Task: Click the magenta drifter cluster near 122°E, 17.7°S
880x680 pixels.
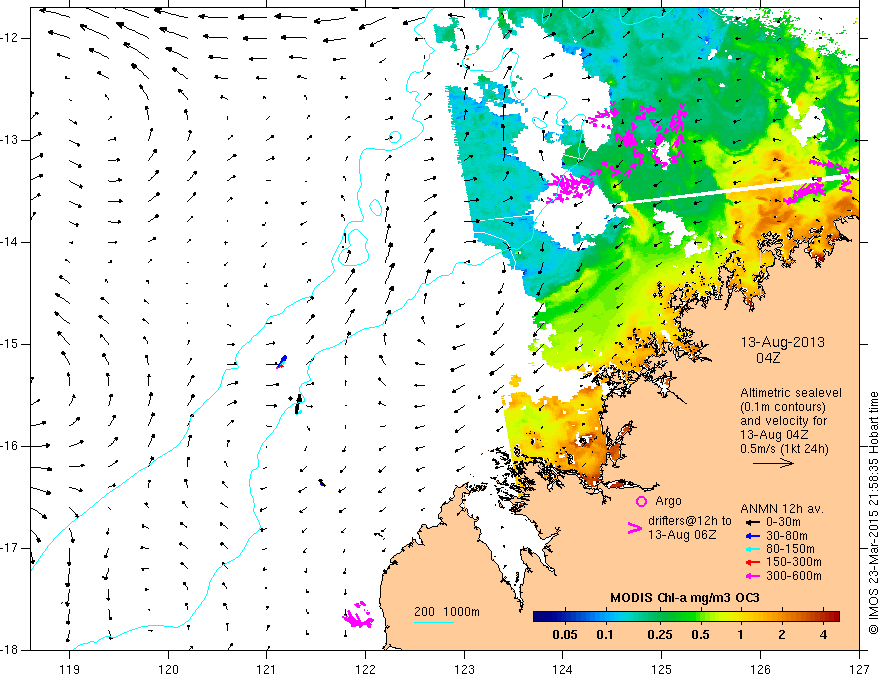Action: point(358,615)
